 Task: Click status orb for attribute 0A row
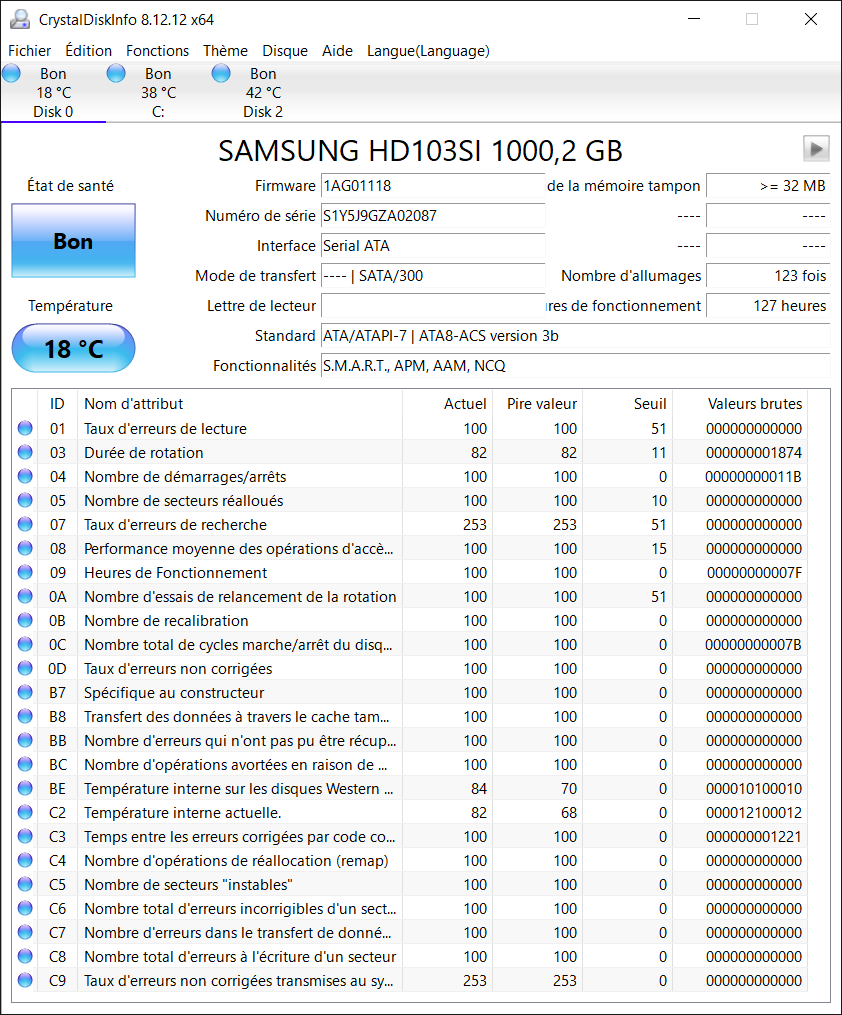pyautogui.click(x=25, y=596)
